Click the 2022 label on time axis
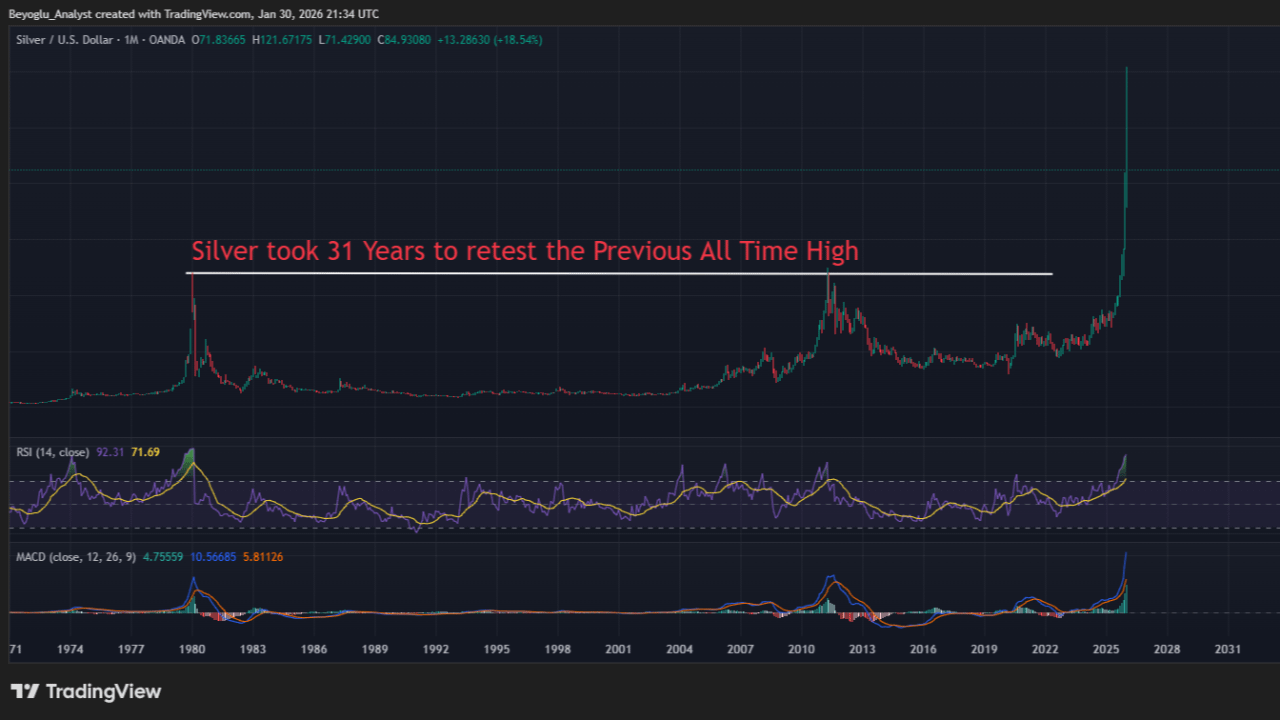This screenshot has height=720, width=1280. [1045, 649]
